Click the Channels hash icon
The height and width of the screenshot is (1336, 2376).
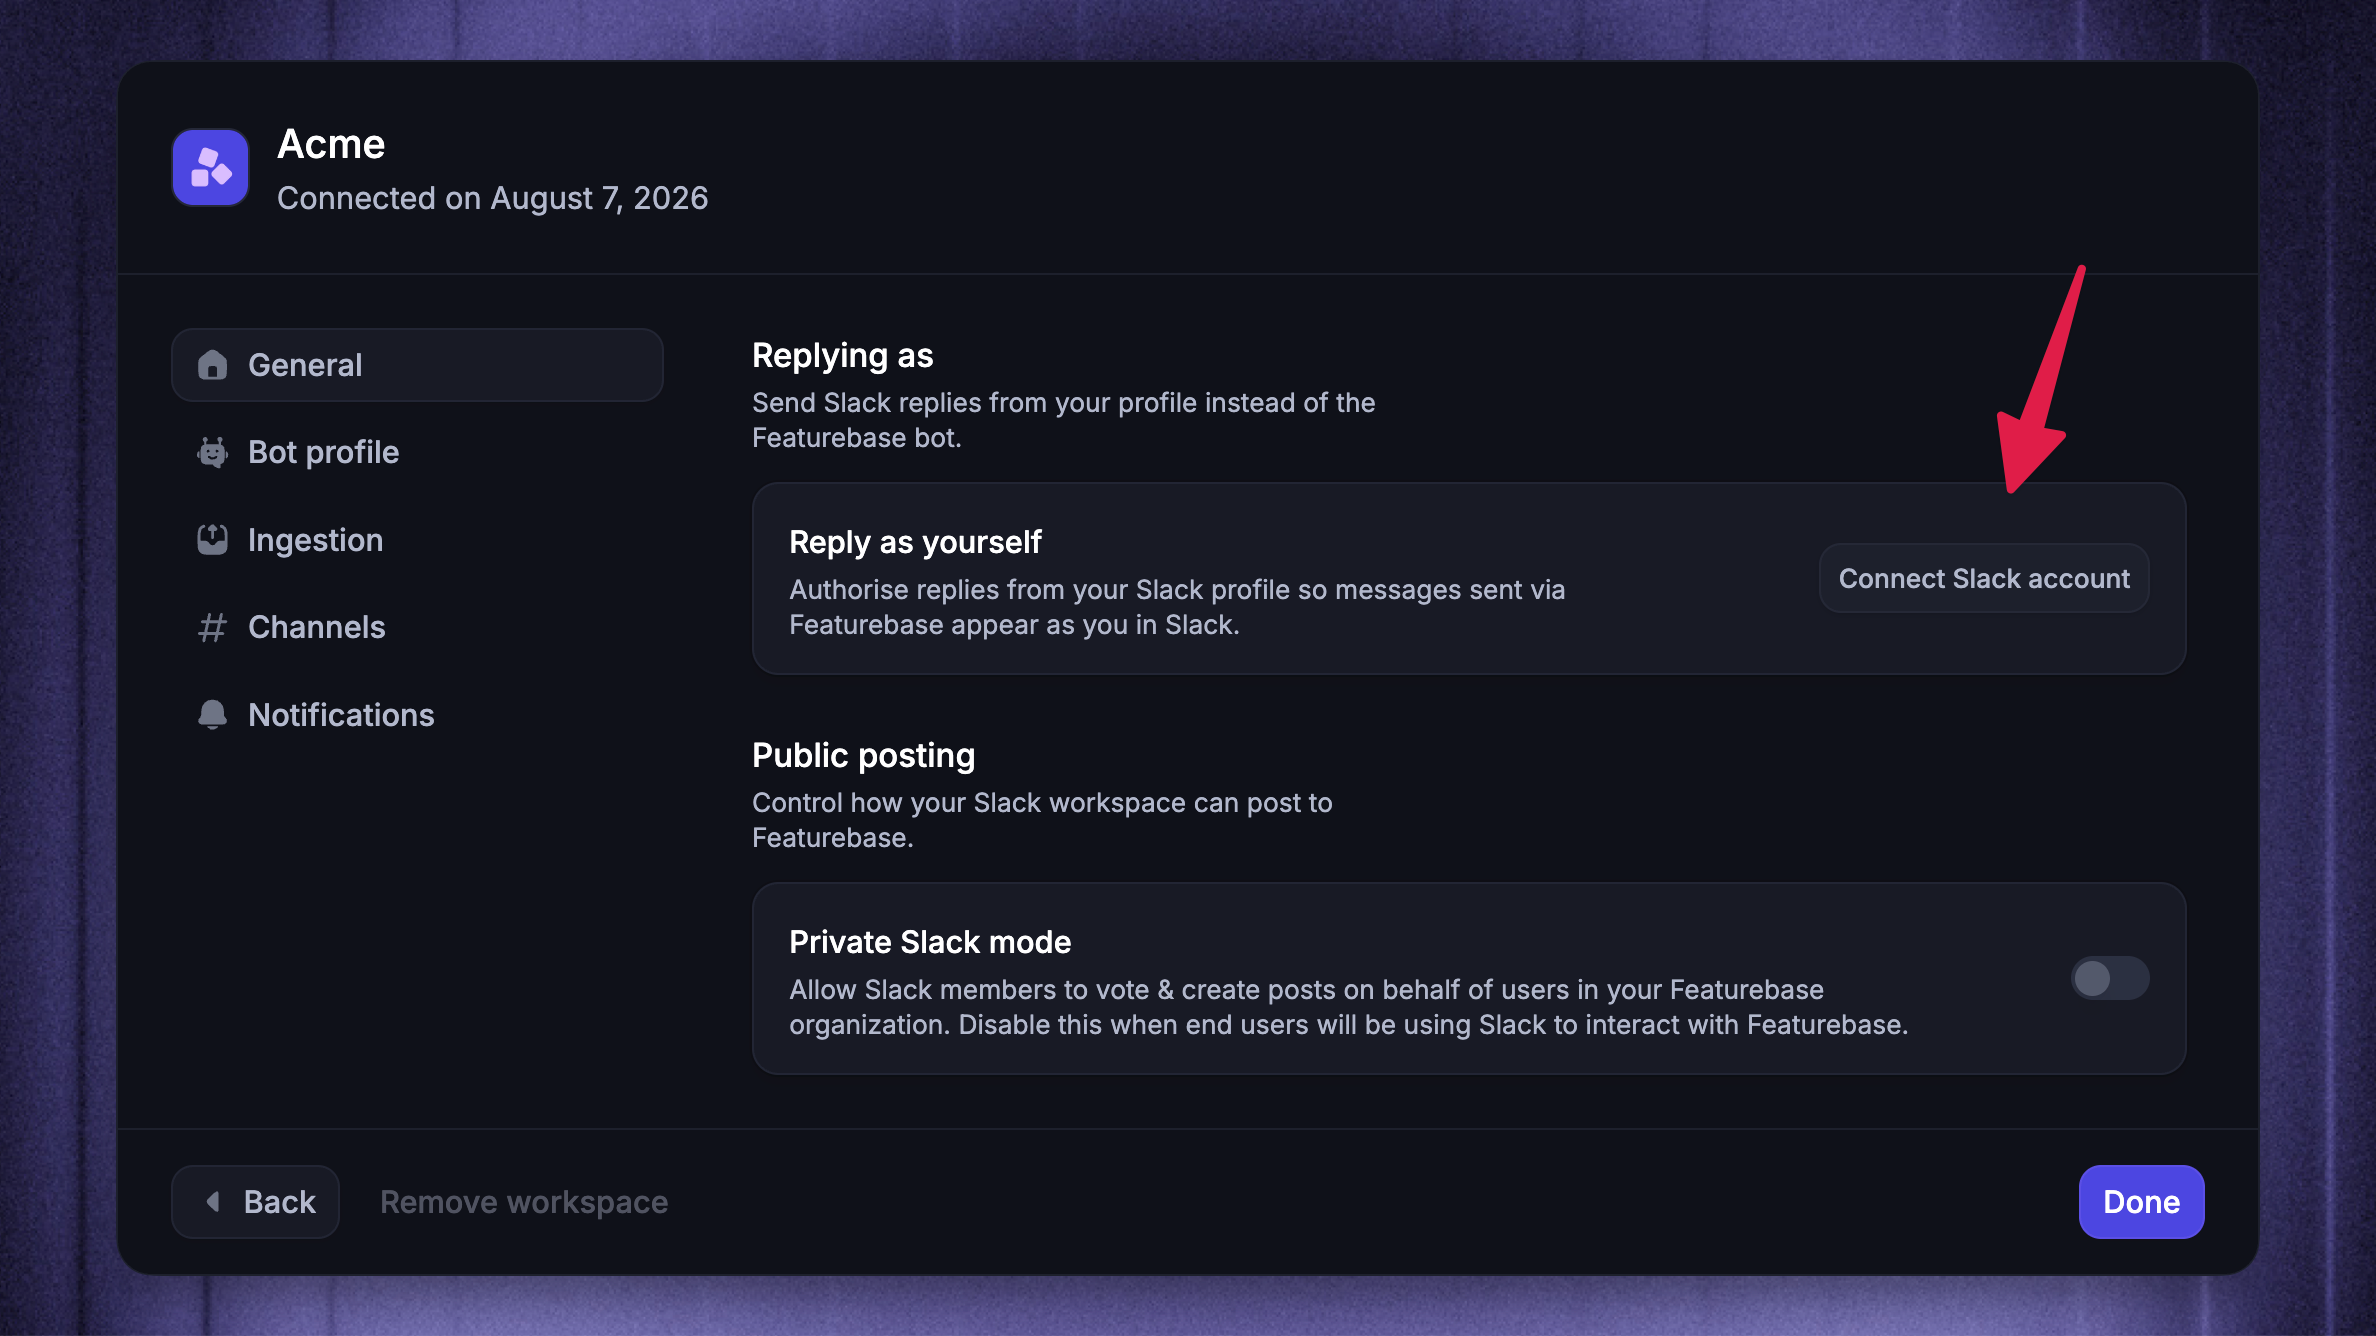coord(212,627)
